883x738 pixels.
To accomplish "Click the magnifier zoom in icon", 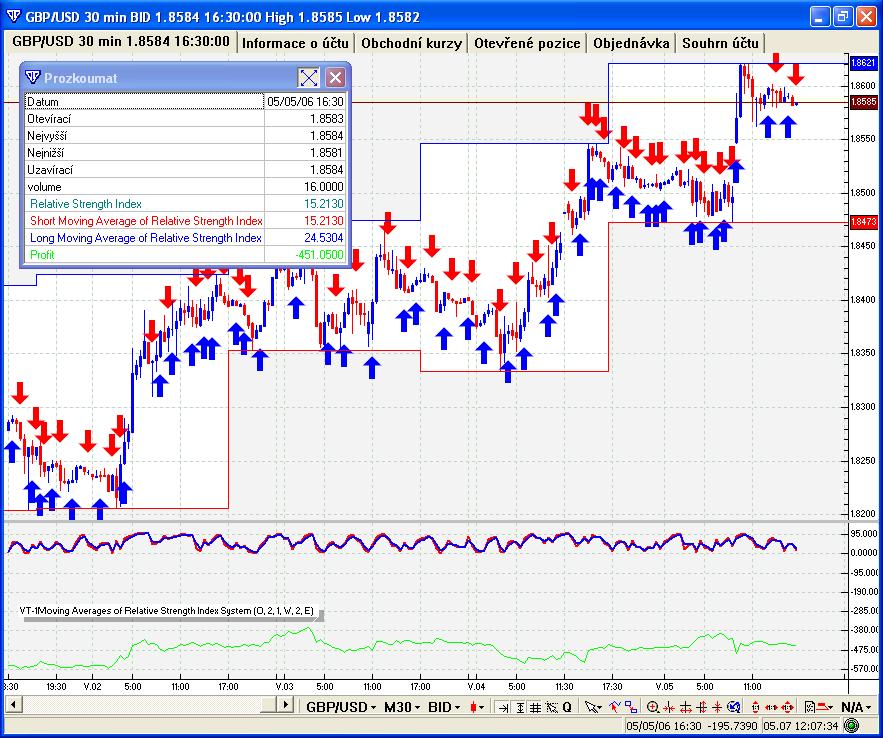I will click(653, 707).
